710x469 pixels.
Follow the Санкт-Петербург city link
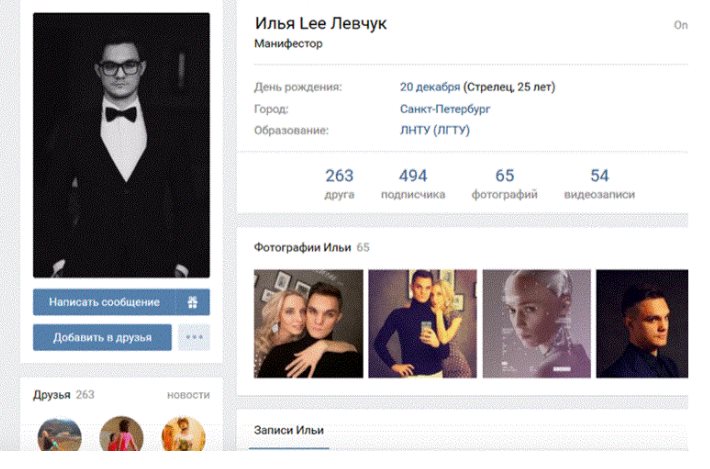click(x=445, y=109)
